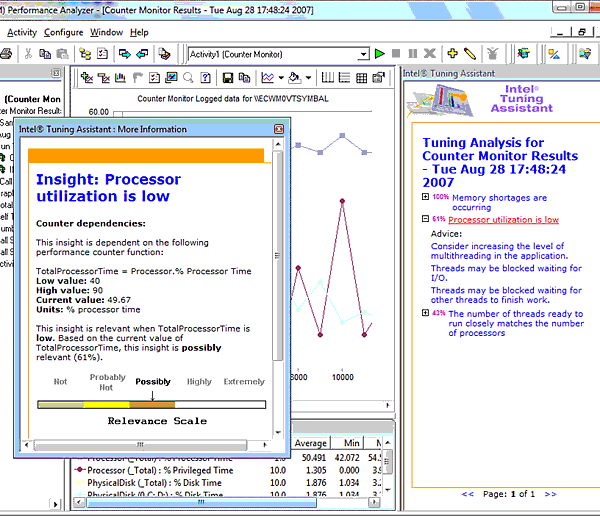Click the full grid icon in chart toolbar
Screen dimensions: 600x516
click(362, 78)
